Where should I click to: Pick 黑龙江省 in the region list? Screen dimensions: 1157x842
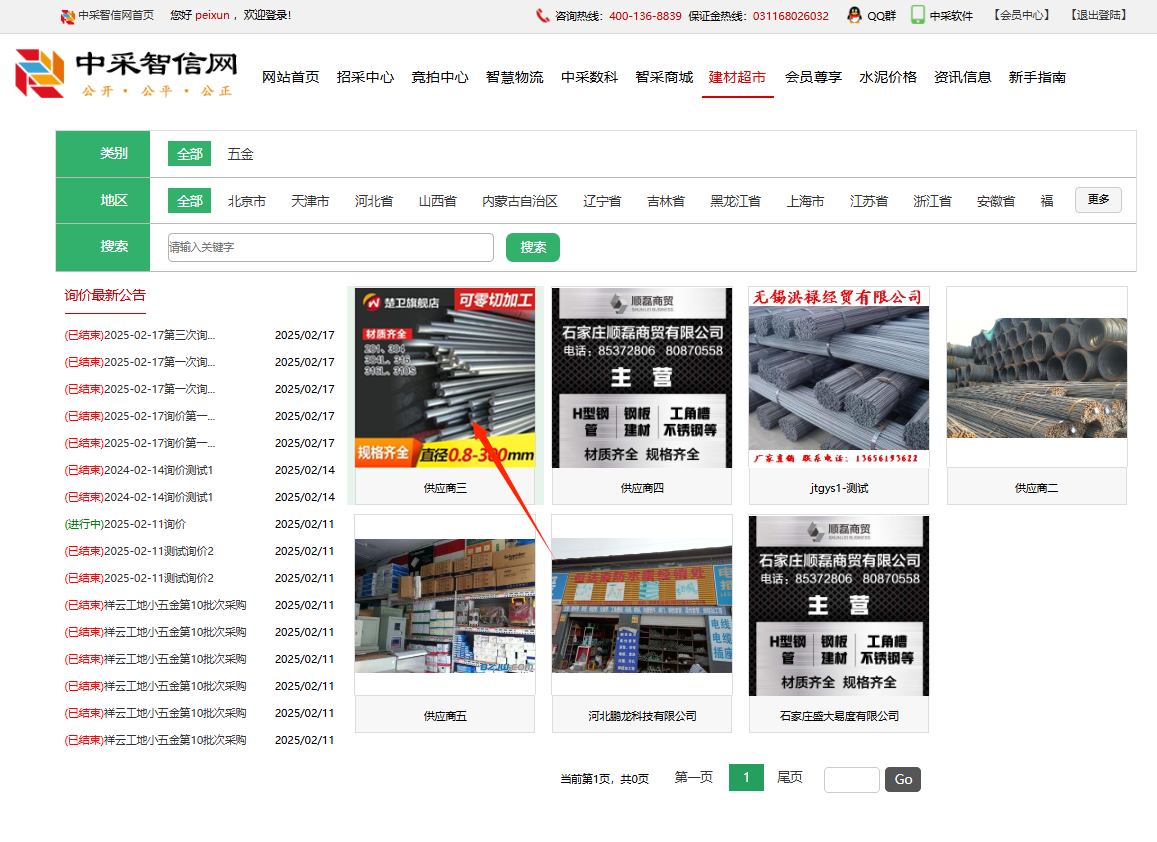point(735,201)
